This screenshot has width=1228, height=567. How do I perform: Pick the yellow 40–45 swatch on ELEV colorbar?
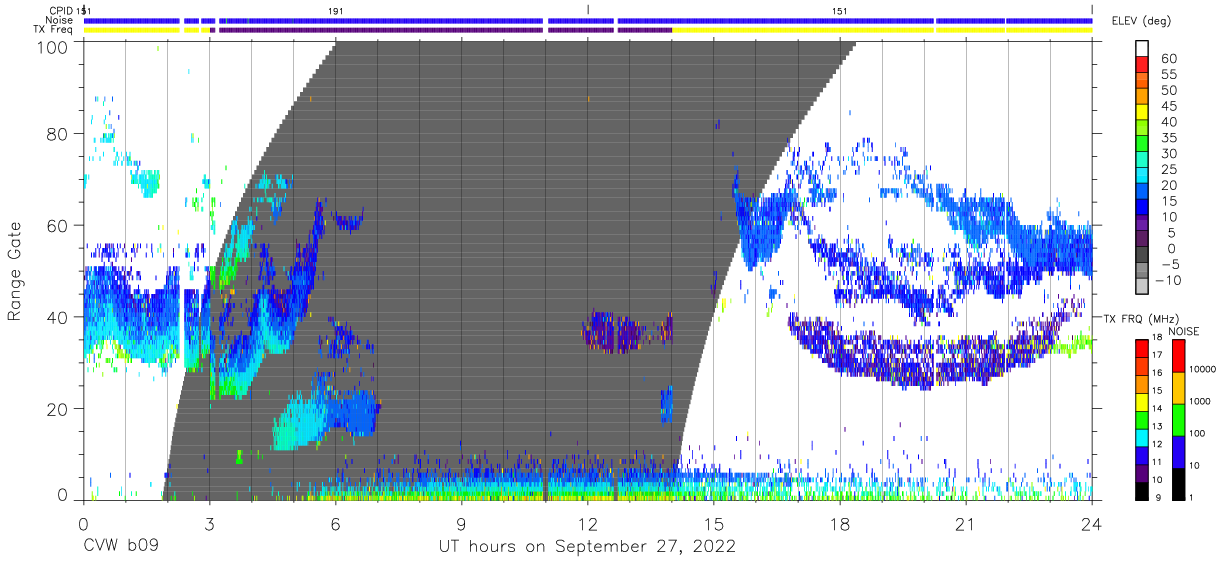(1141, 114)
